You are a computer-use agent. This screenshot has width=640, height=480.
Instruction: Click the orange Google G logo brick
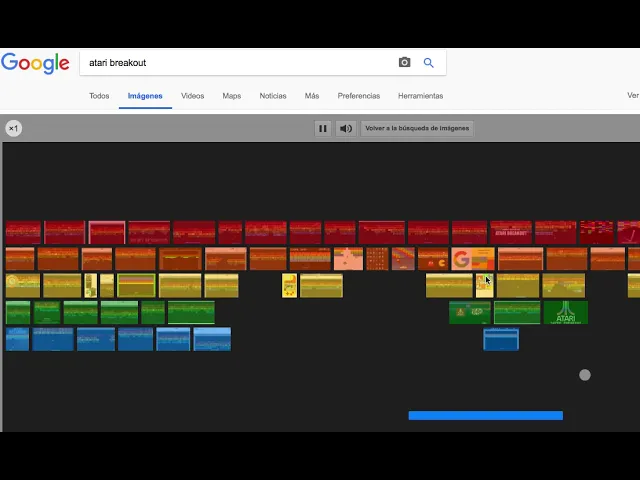point(473,259)
